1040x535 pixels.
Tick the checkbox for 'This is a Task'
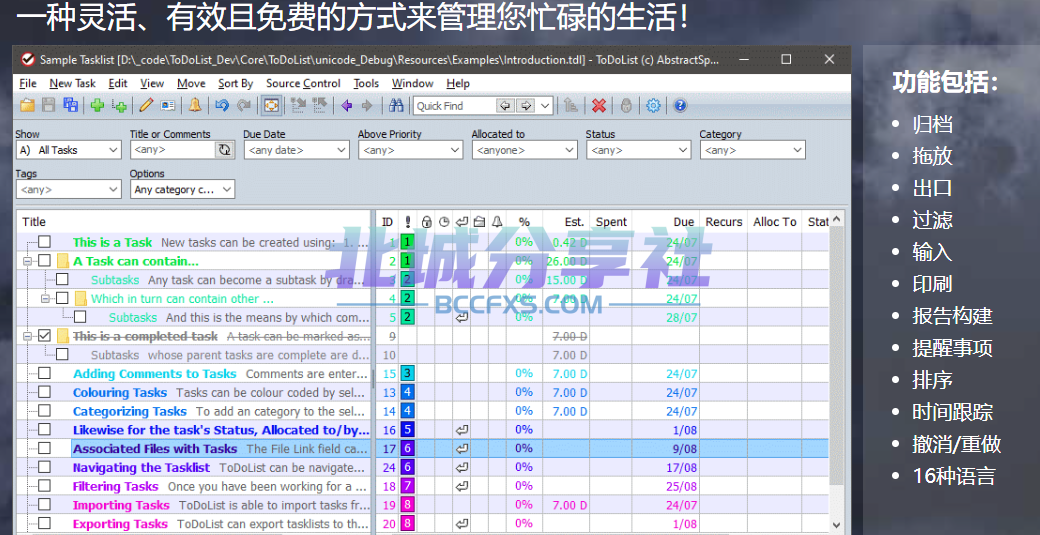[44, 242]
